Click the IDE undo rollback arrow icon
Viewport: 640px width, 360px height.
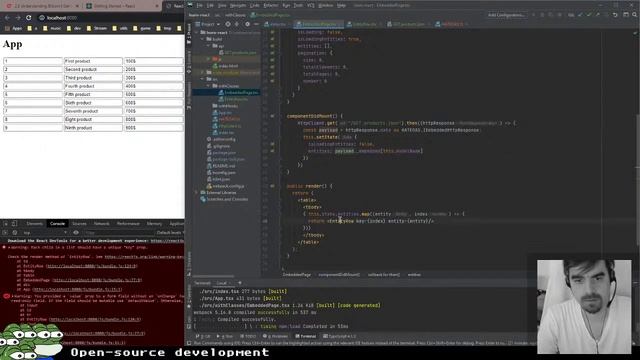click(616, 15)
